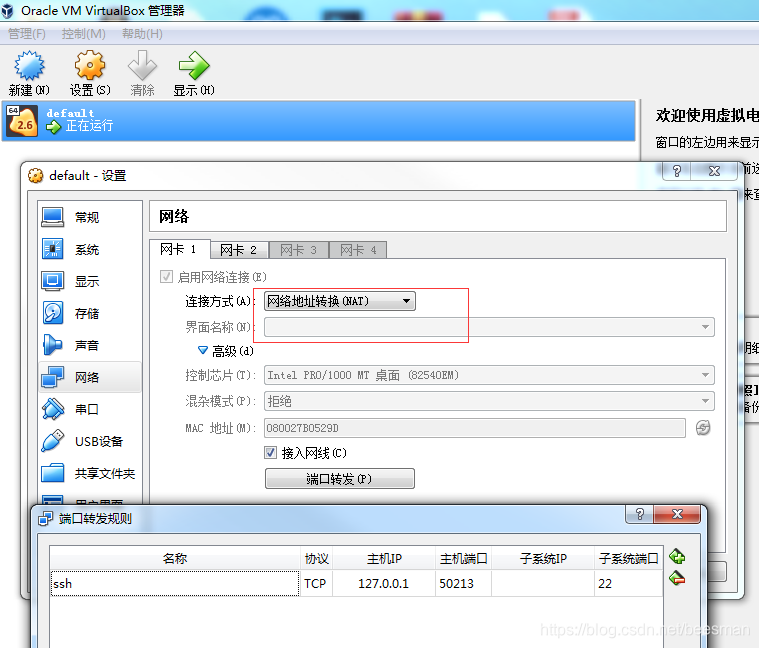Image resolution: width=759 pixels, height=648 pixels.
Task: Click the 协议 column header
Action: pos(316,558)
